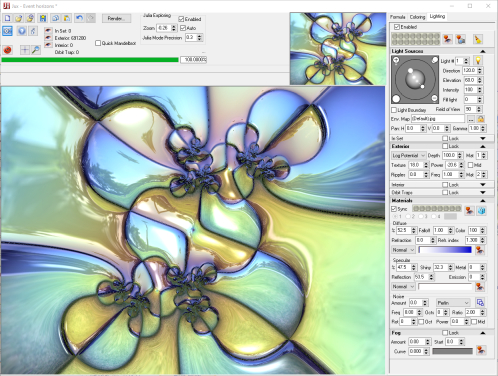Expand the Interior section
The width and height of the screenshot is (498, 376).
click(482, 185)
